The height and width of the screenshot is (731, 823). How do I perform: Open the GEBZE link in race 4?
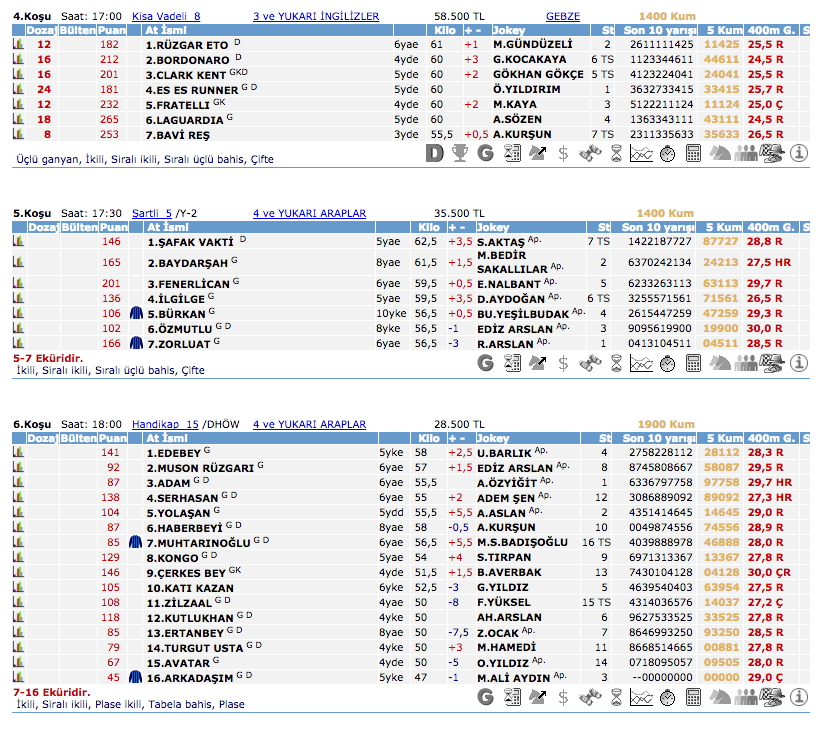click(562, 17)
